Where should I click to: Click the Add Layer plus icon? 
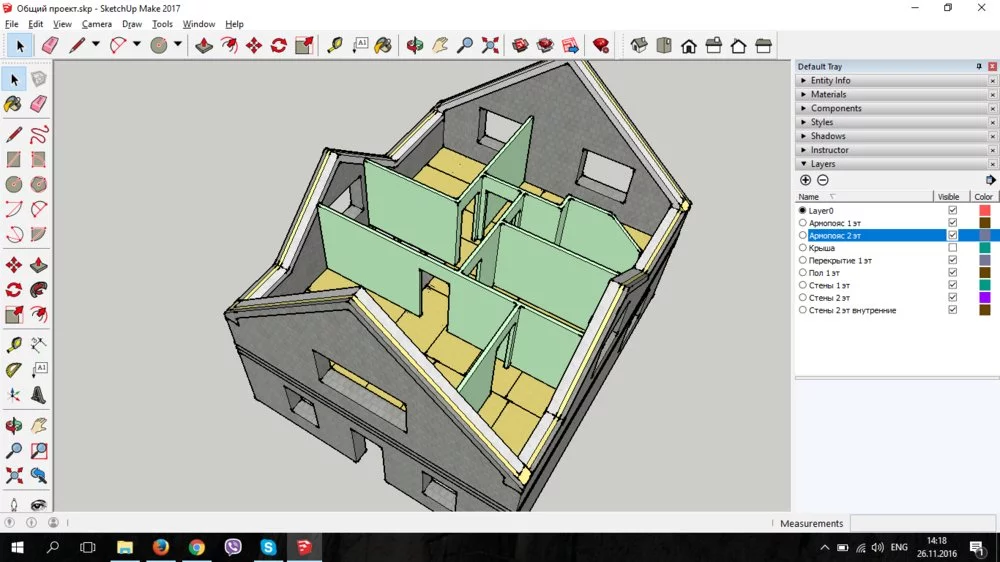[806, 180]
